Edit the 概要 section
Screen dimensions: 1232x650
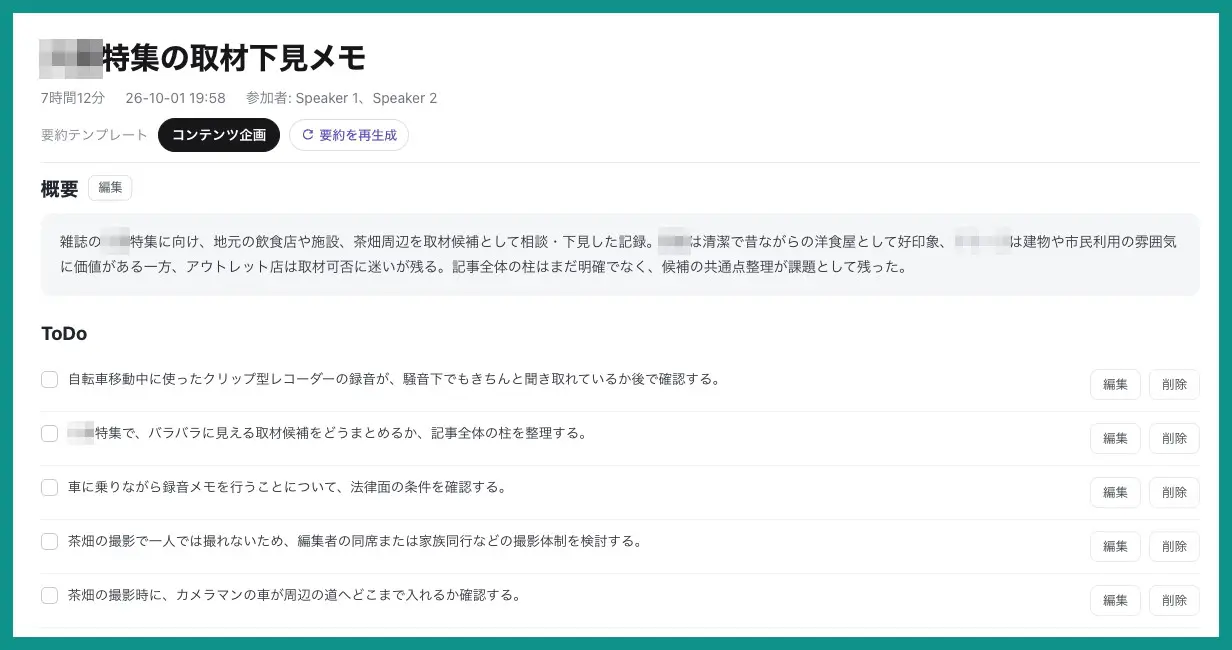tap(110, 188)
